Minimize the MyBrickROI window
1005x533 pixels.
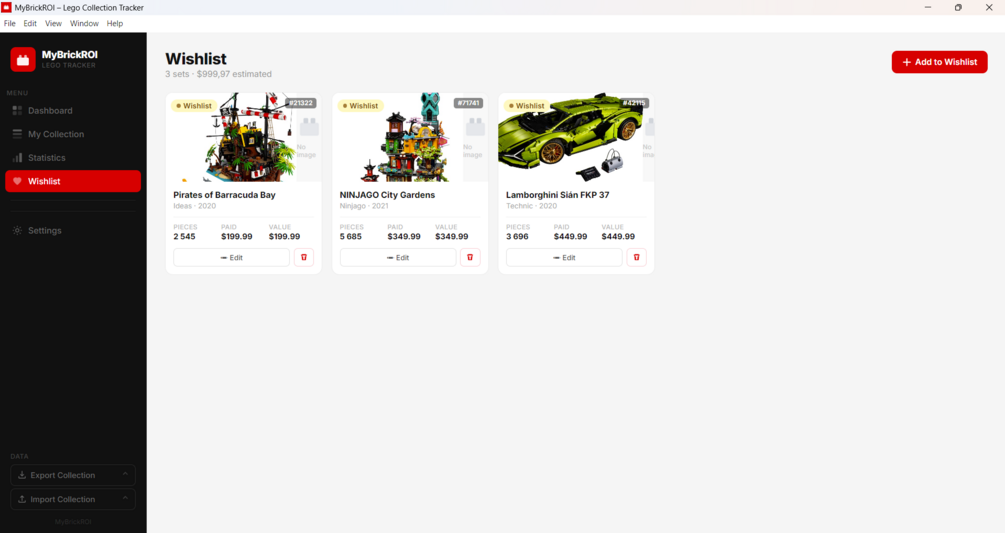pos(927,7)
